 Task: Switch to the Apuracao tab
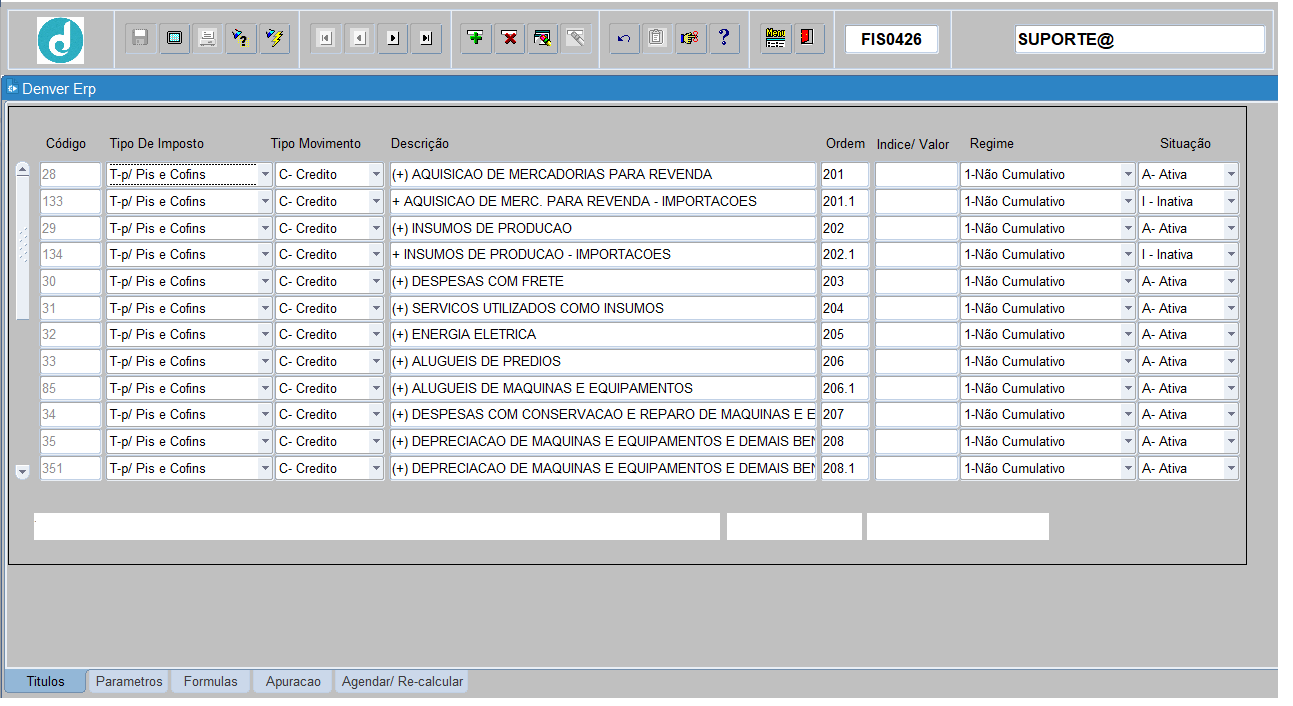tap(293, 681)
